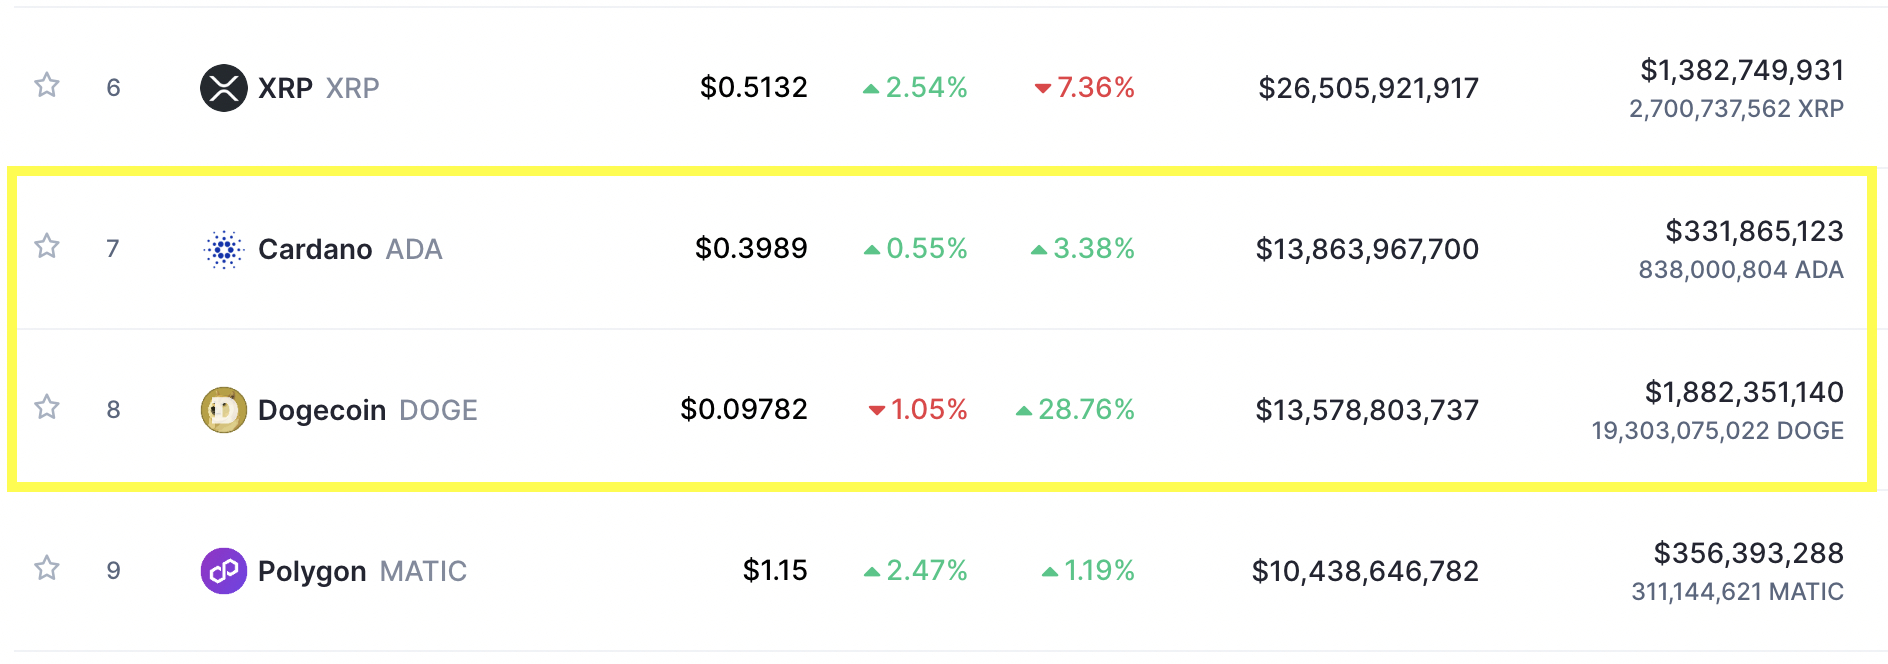Click the Polygon coin logo icon
This screenshot has width=1888, height=664.
pyautogui.click(x=224, y=571)
